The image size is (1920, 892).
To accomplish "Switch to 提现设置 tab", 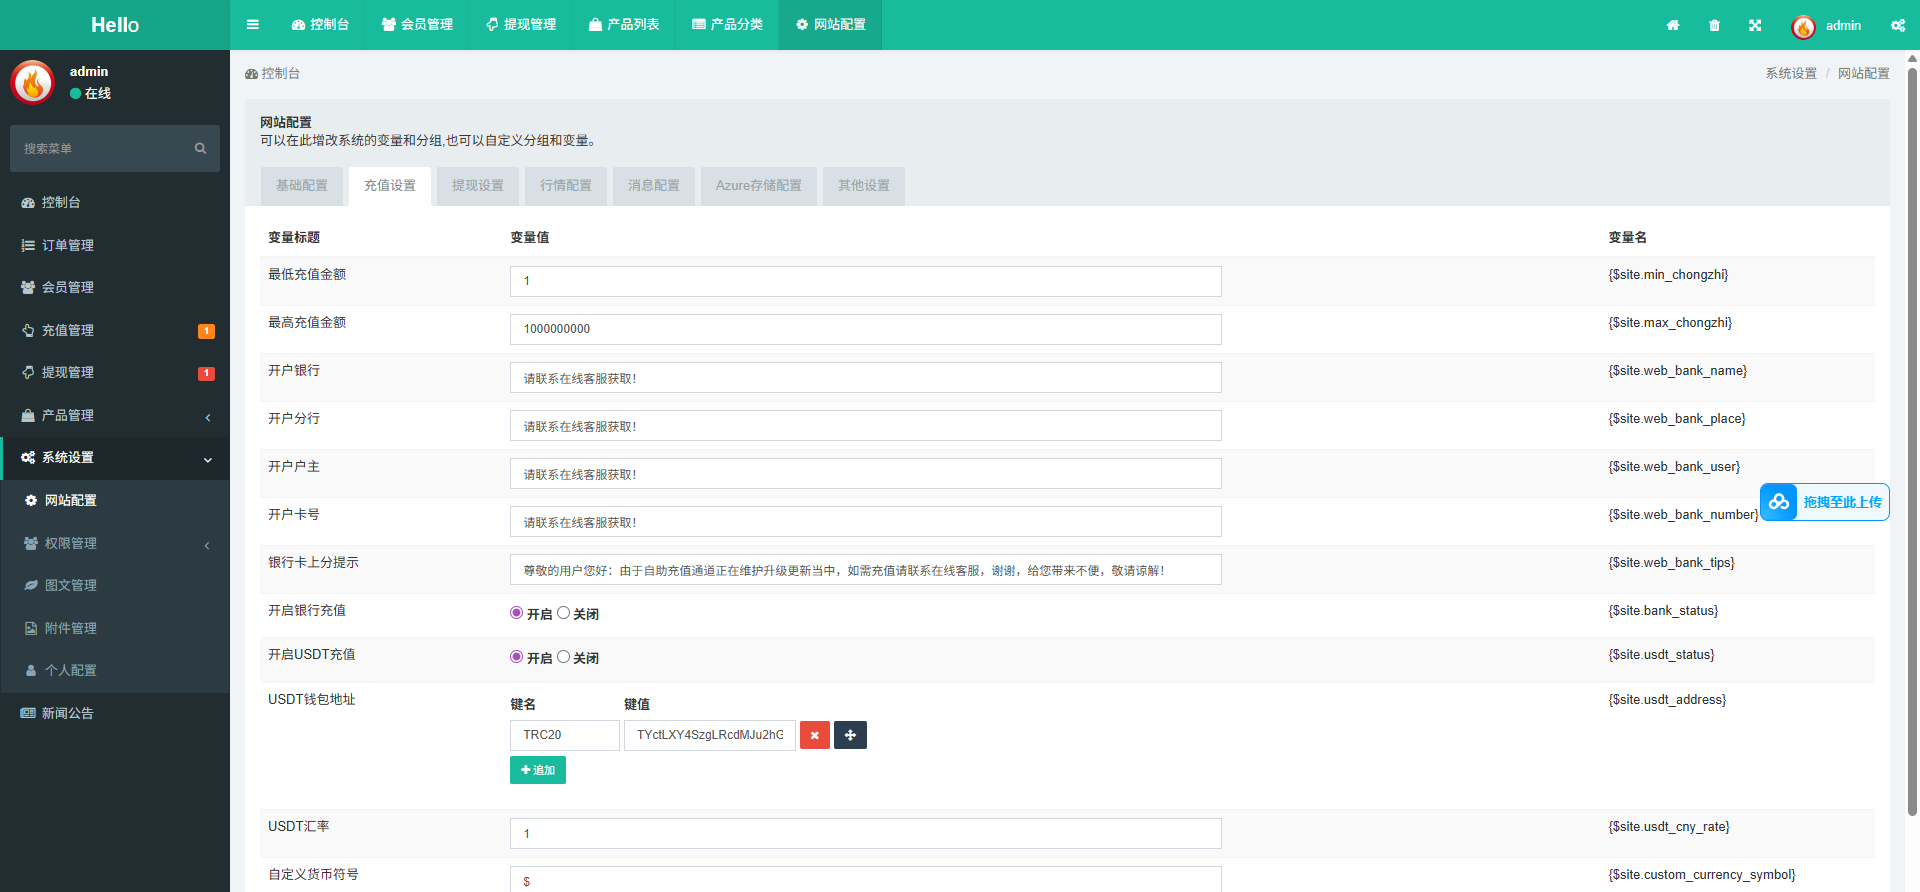I will (478, 186).
